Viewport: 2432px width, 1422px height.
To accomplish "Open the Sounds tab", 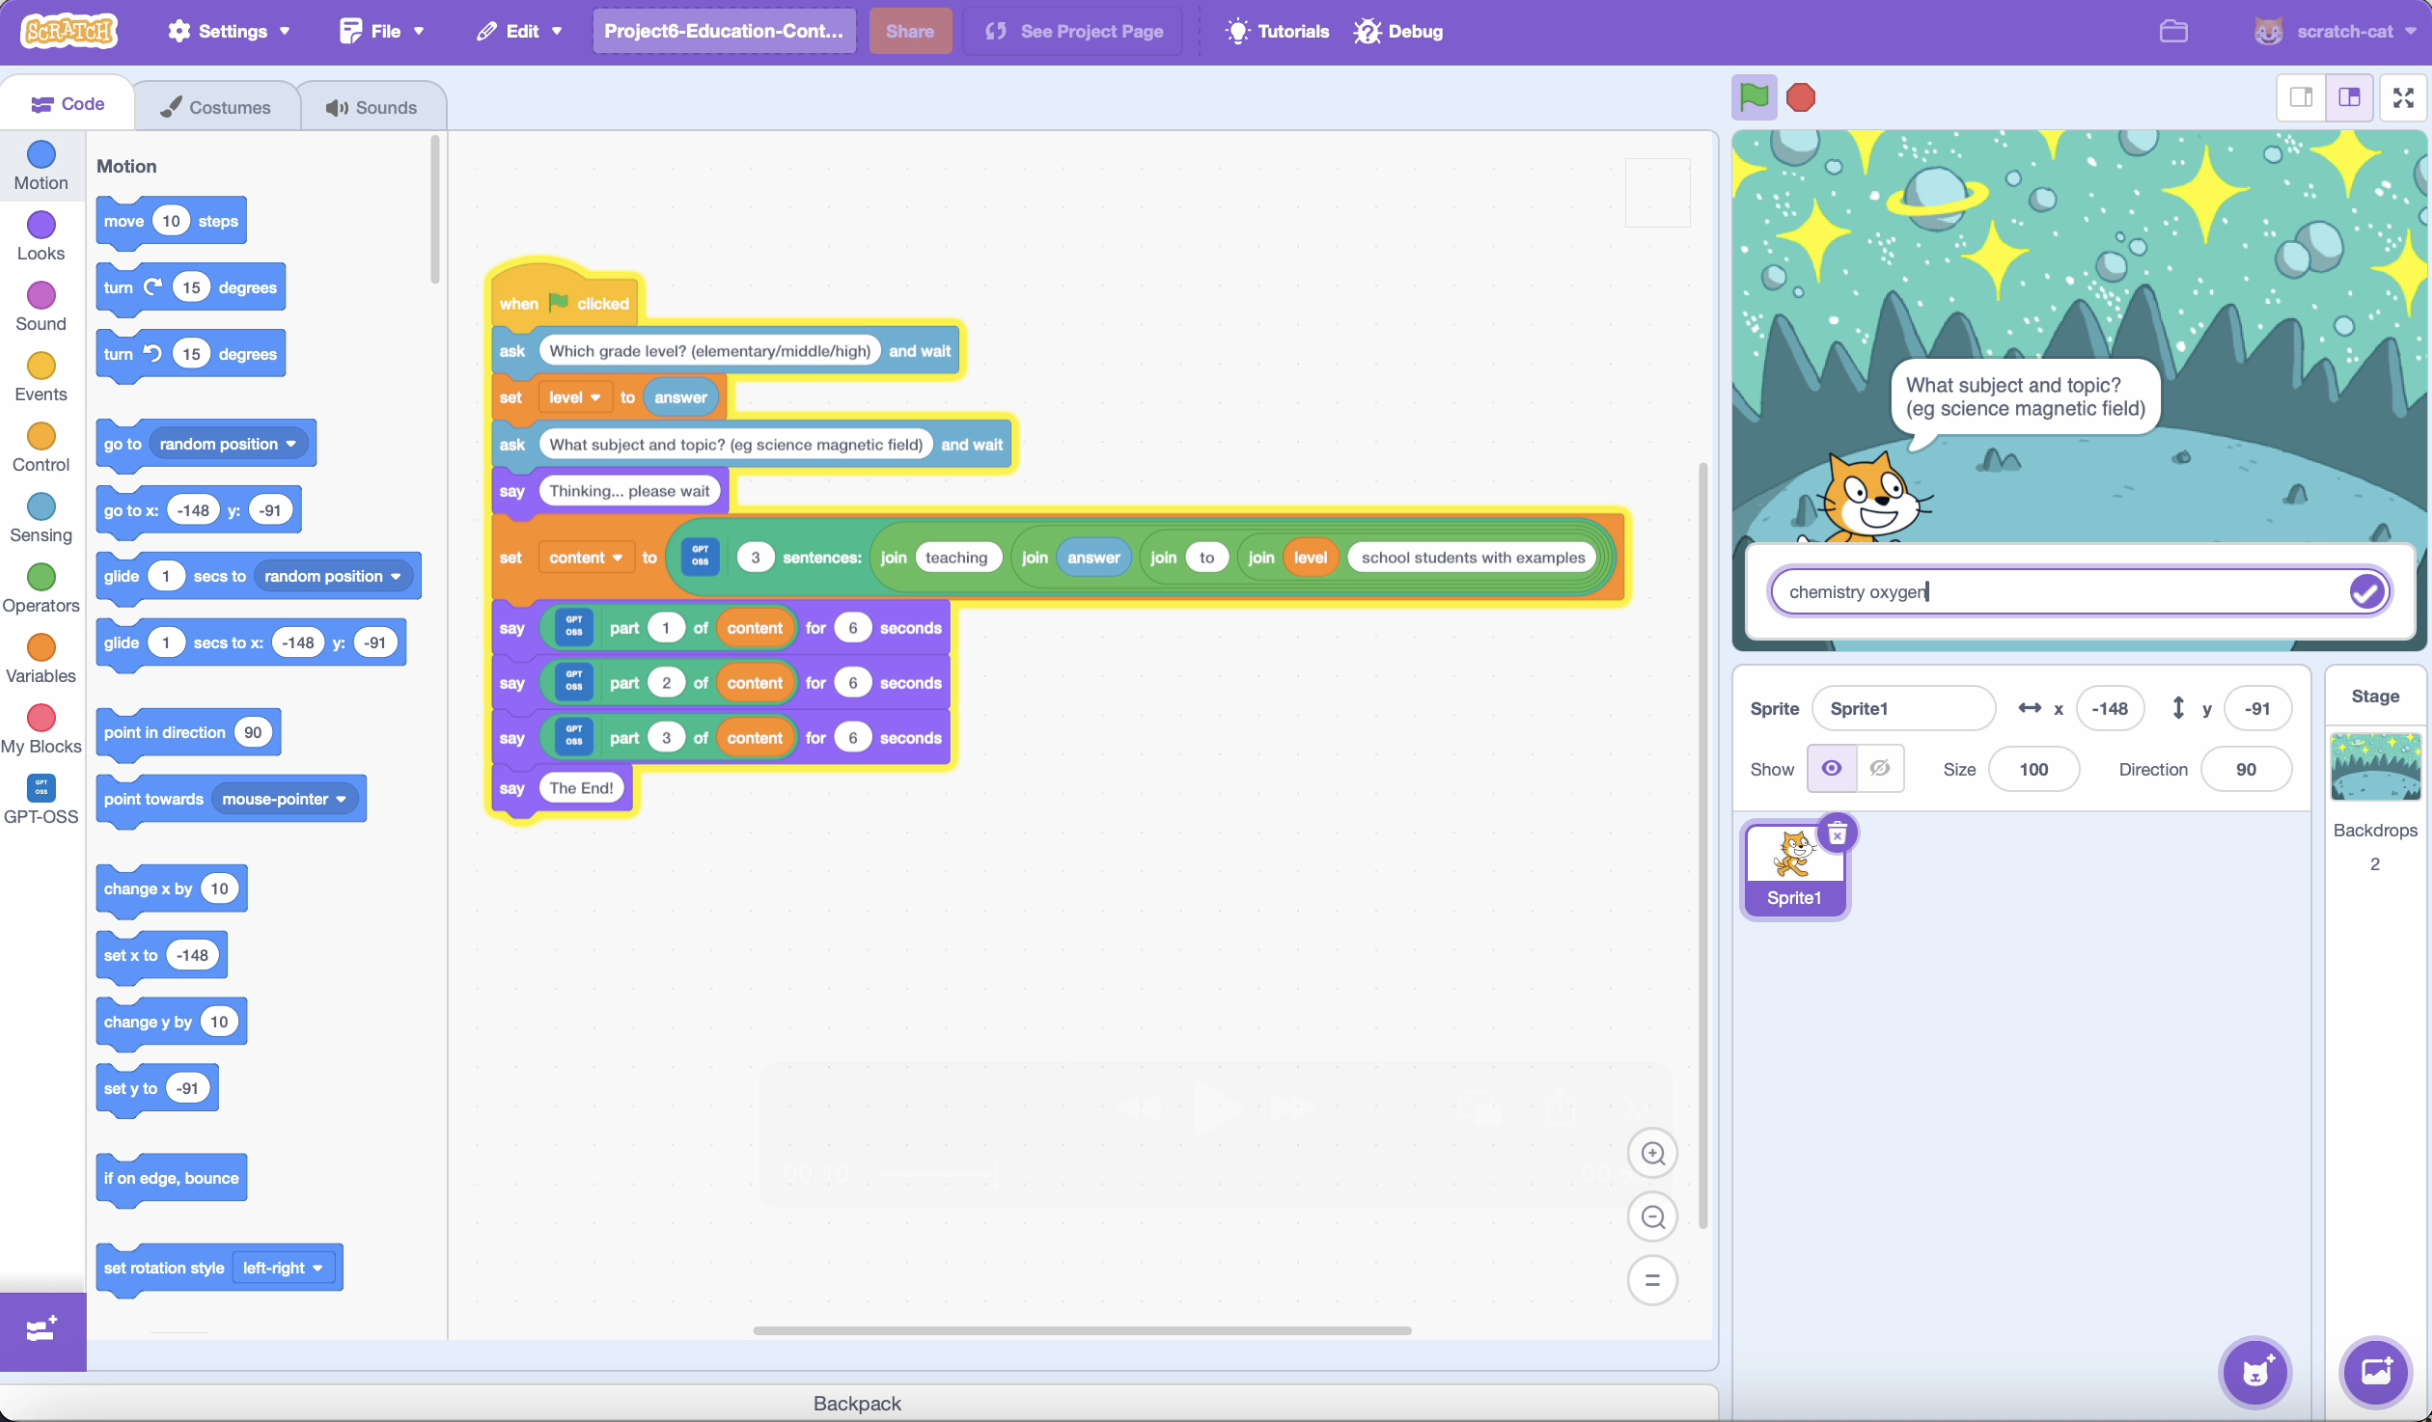I will point(371,107).
